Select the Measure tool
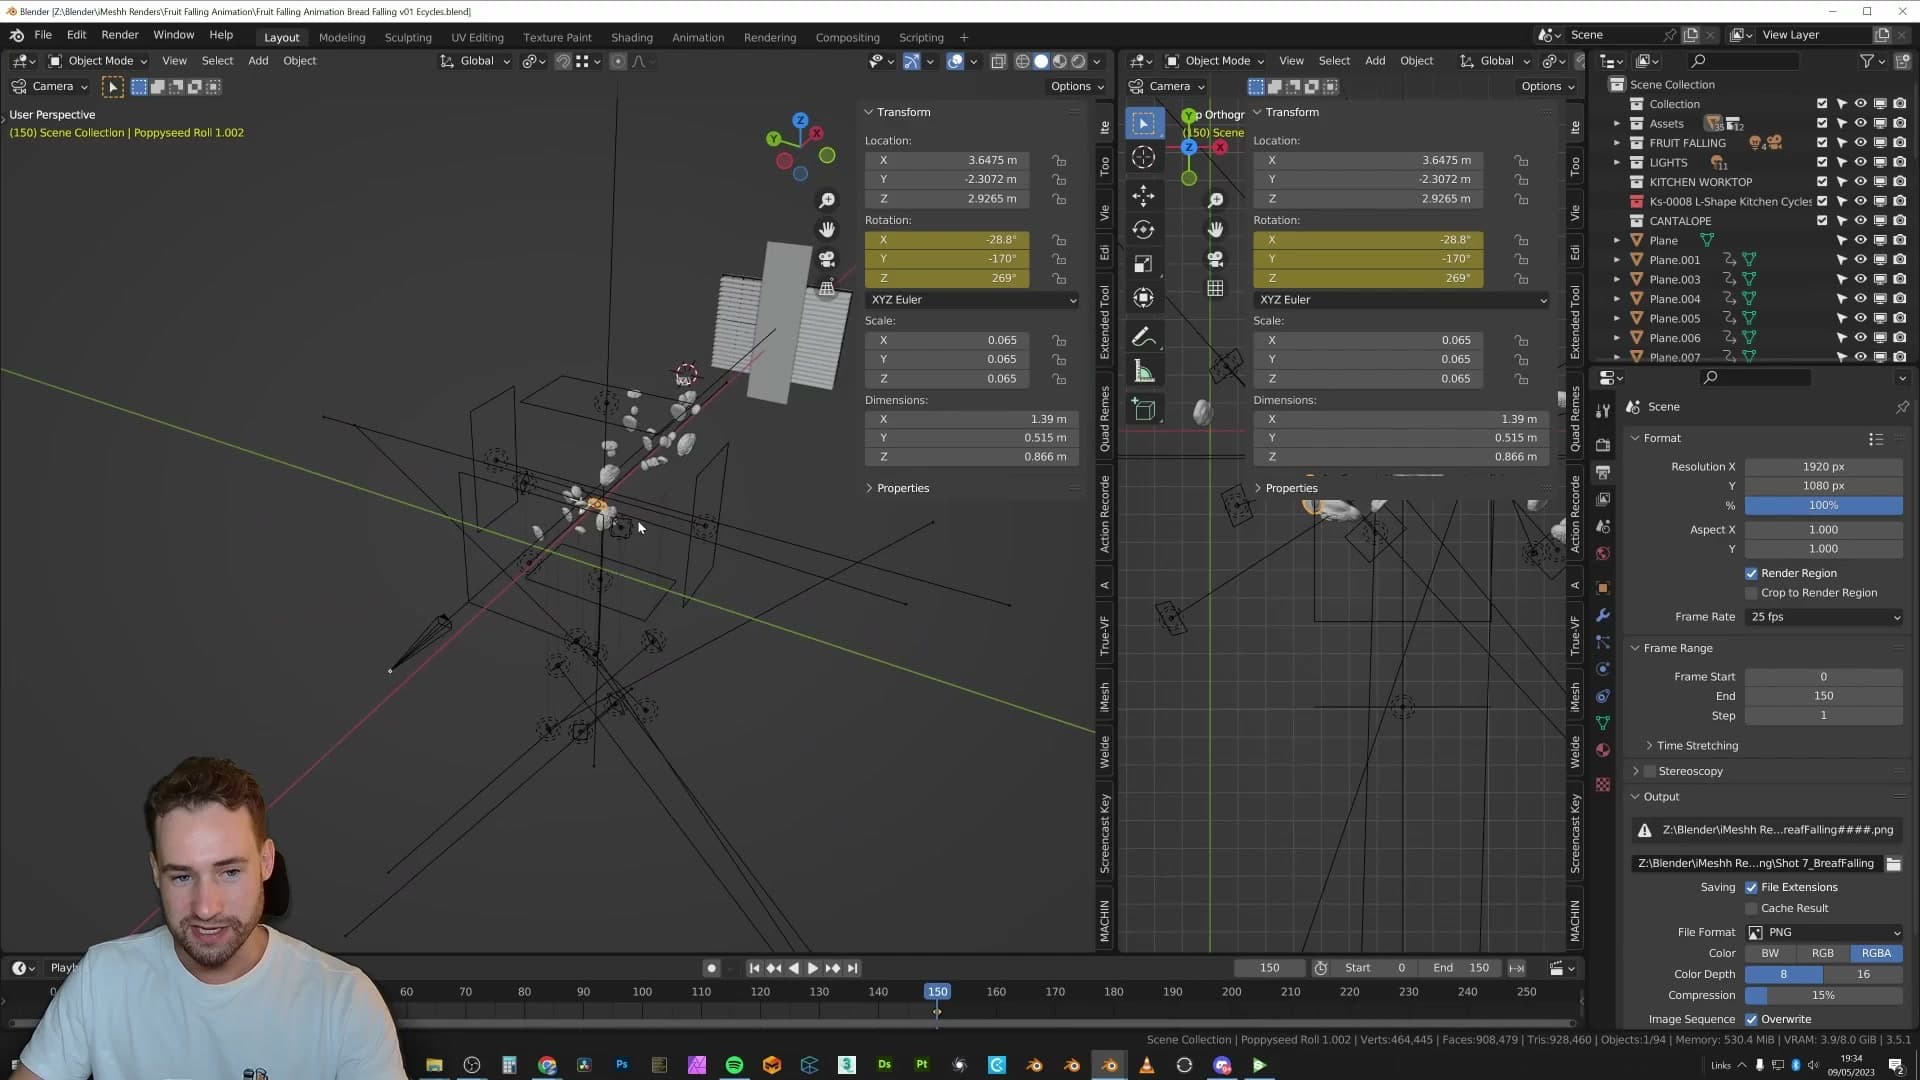1920x1080 pixels. 1143,372
